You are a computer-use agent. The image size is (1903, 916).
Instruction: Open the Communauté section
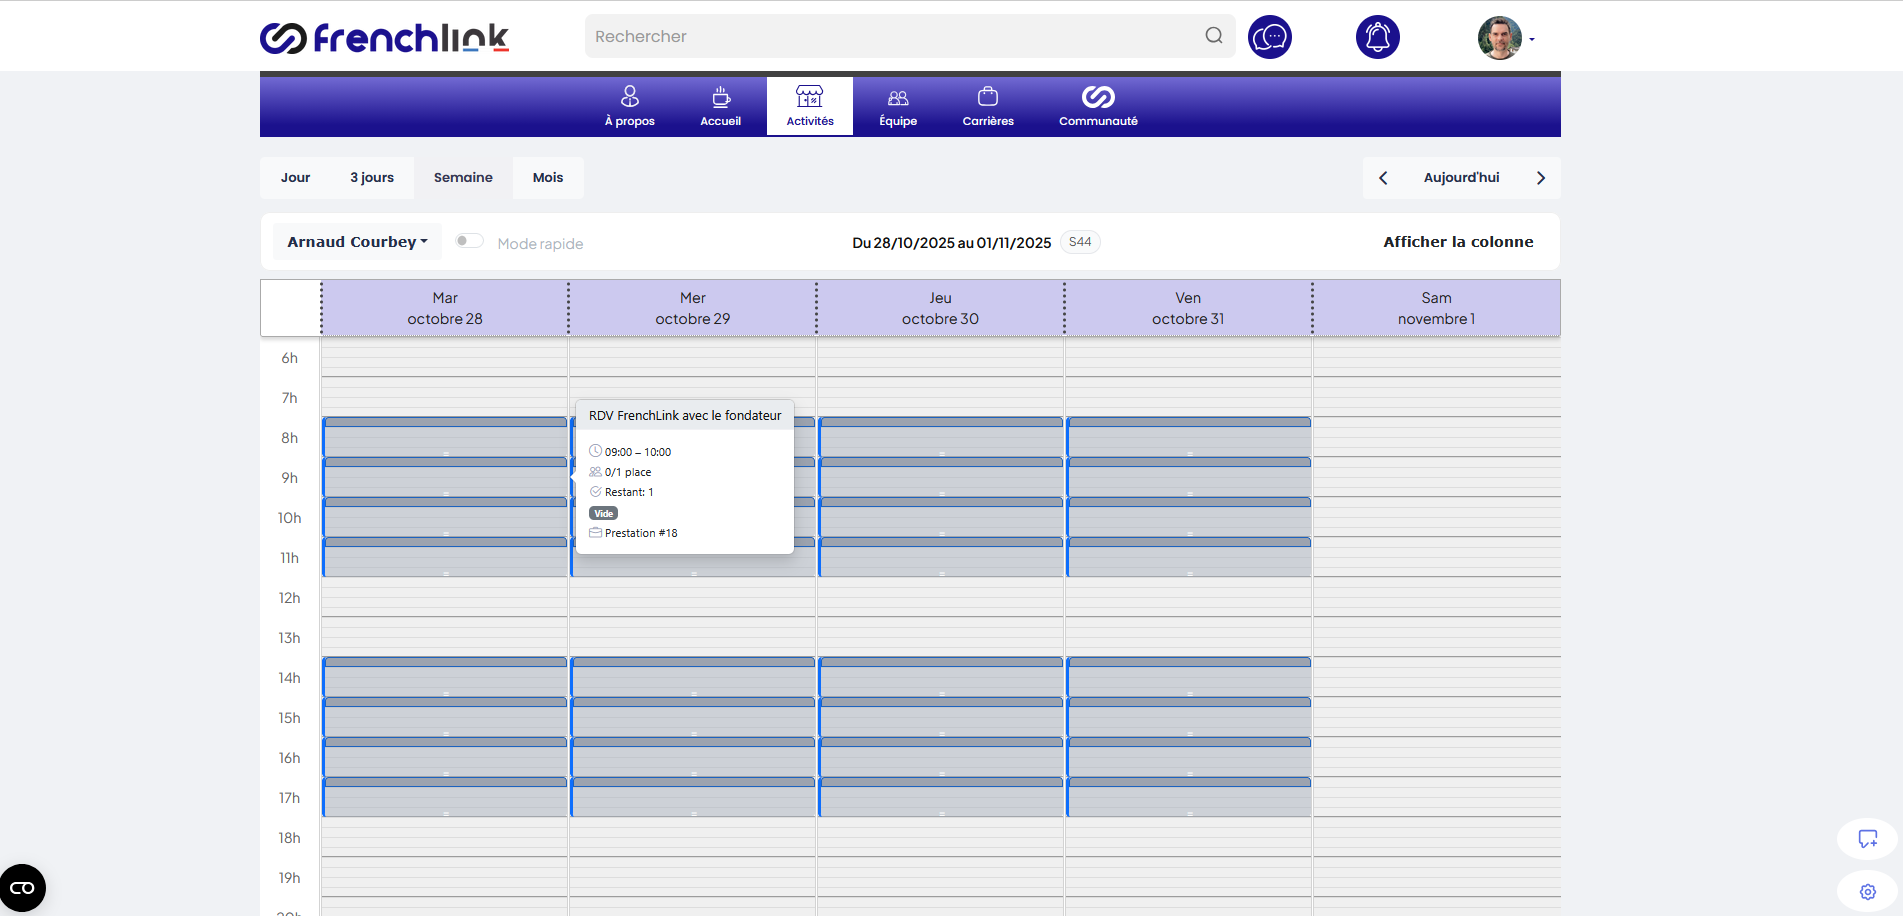pos(1097,106)
